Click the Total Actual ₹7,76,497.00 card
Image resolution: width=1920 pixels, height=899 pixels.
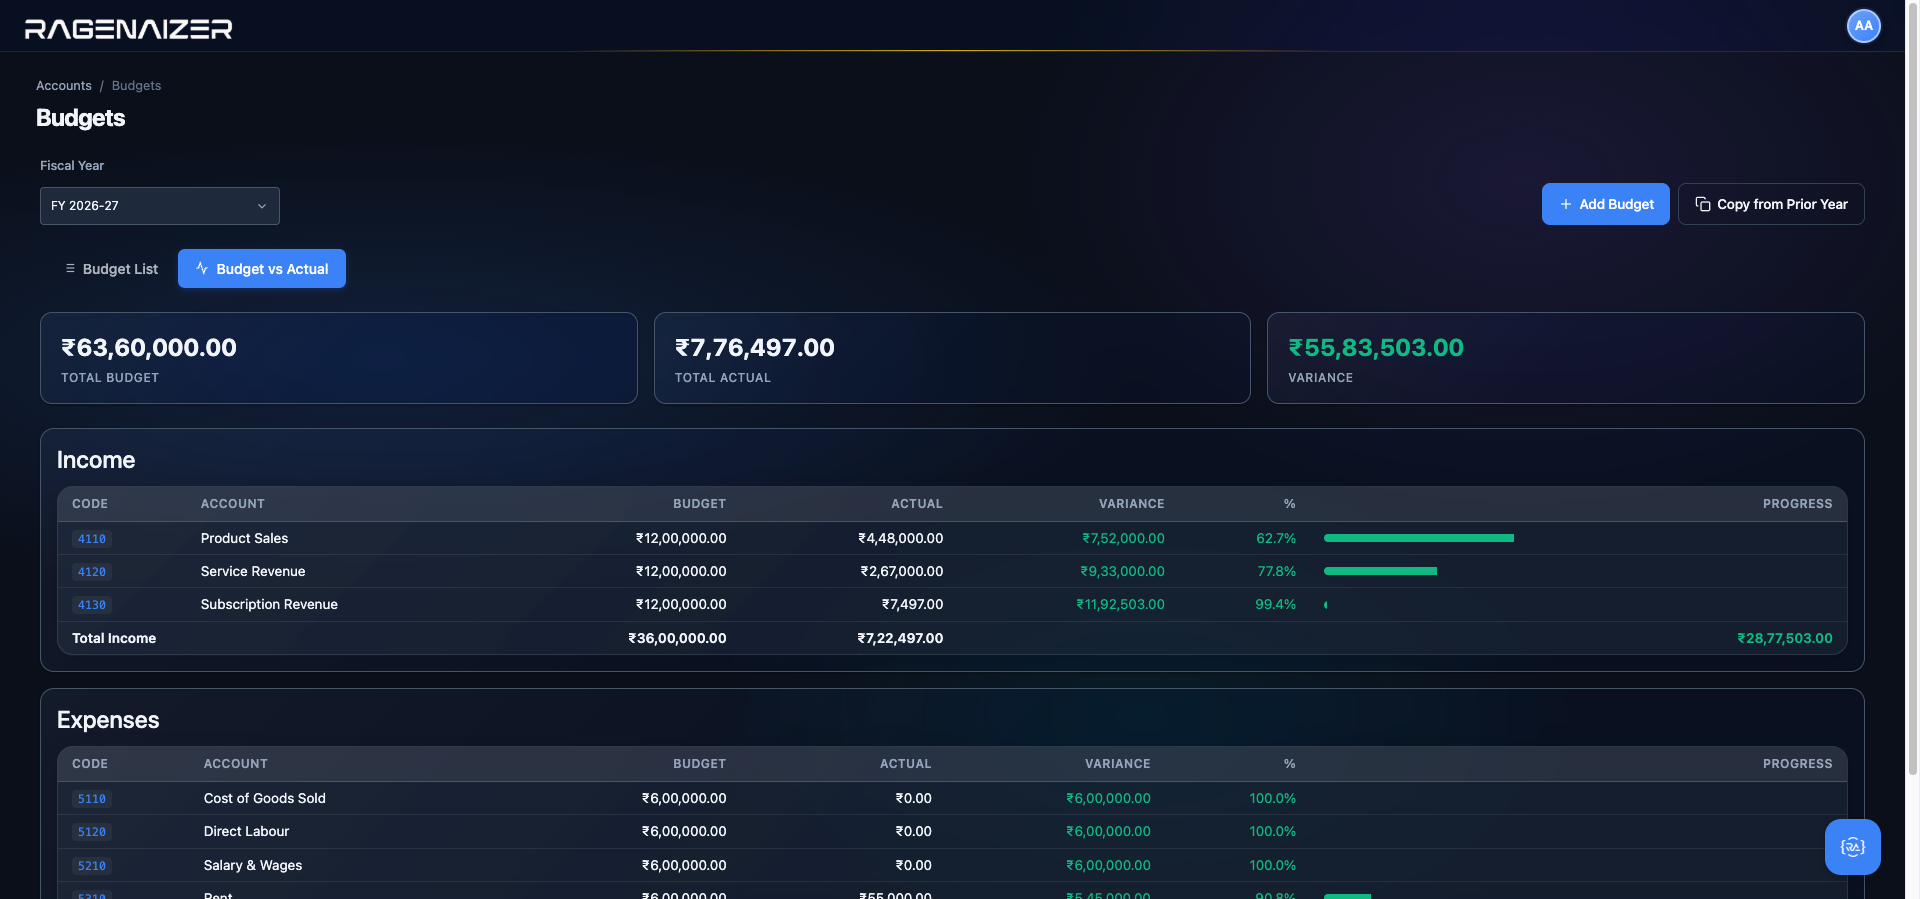tap(952, 358)
